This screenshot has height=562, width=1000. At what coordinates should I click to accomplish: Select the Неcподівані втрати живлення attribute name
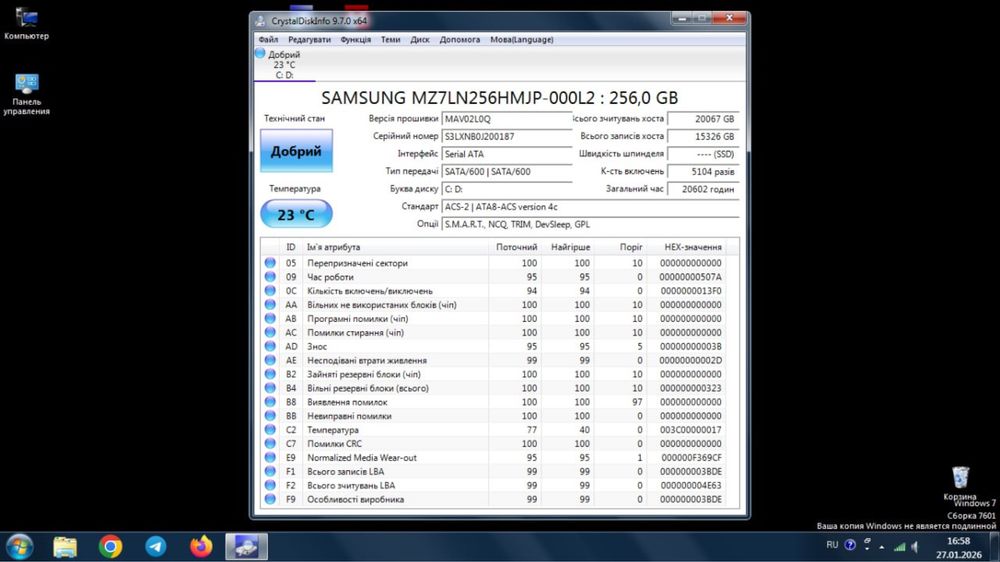[367, 360]
